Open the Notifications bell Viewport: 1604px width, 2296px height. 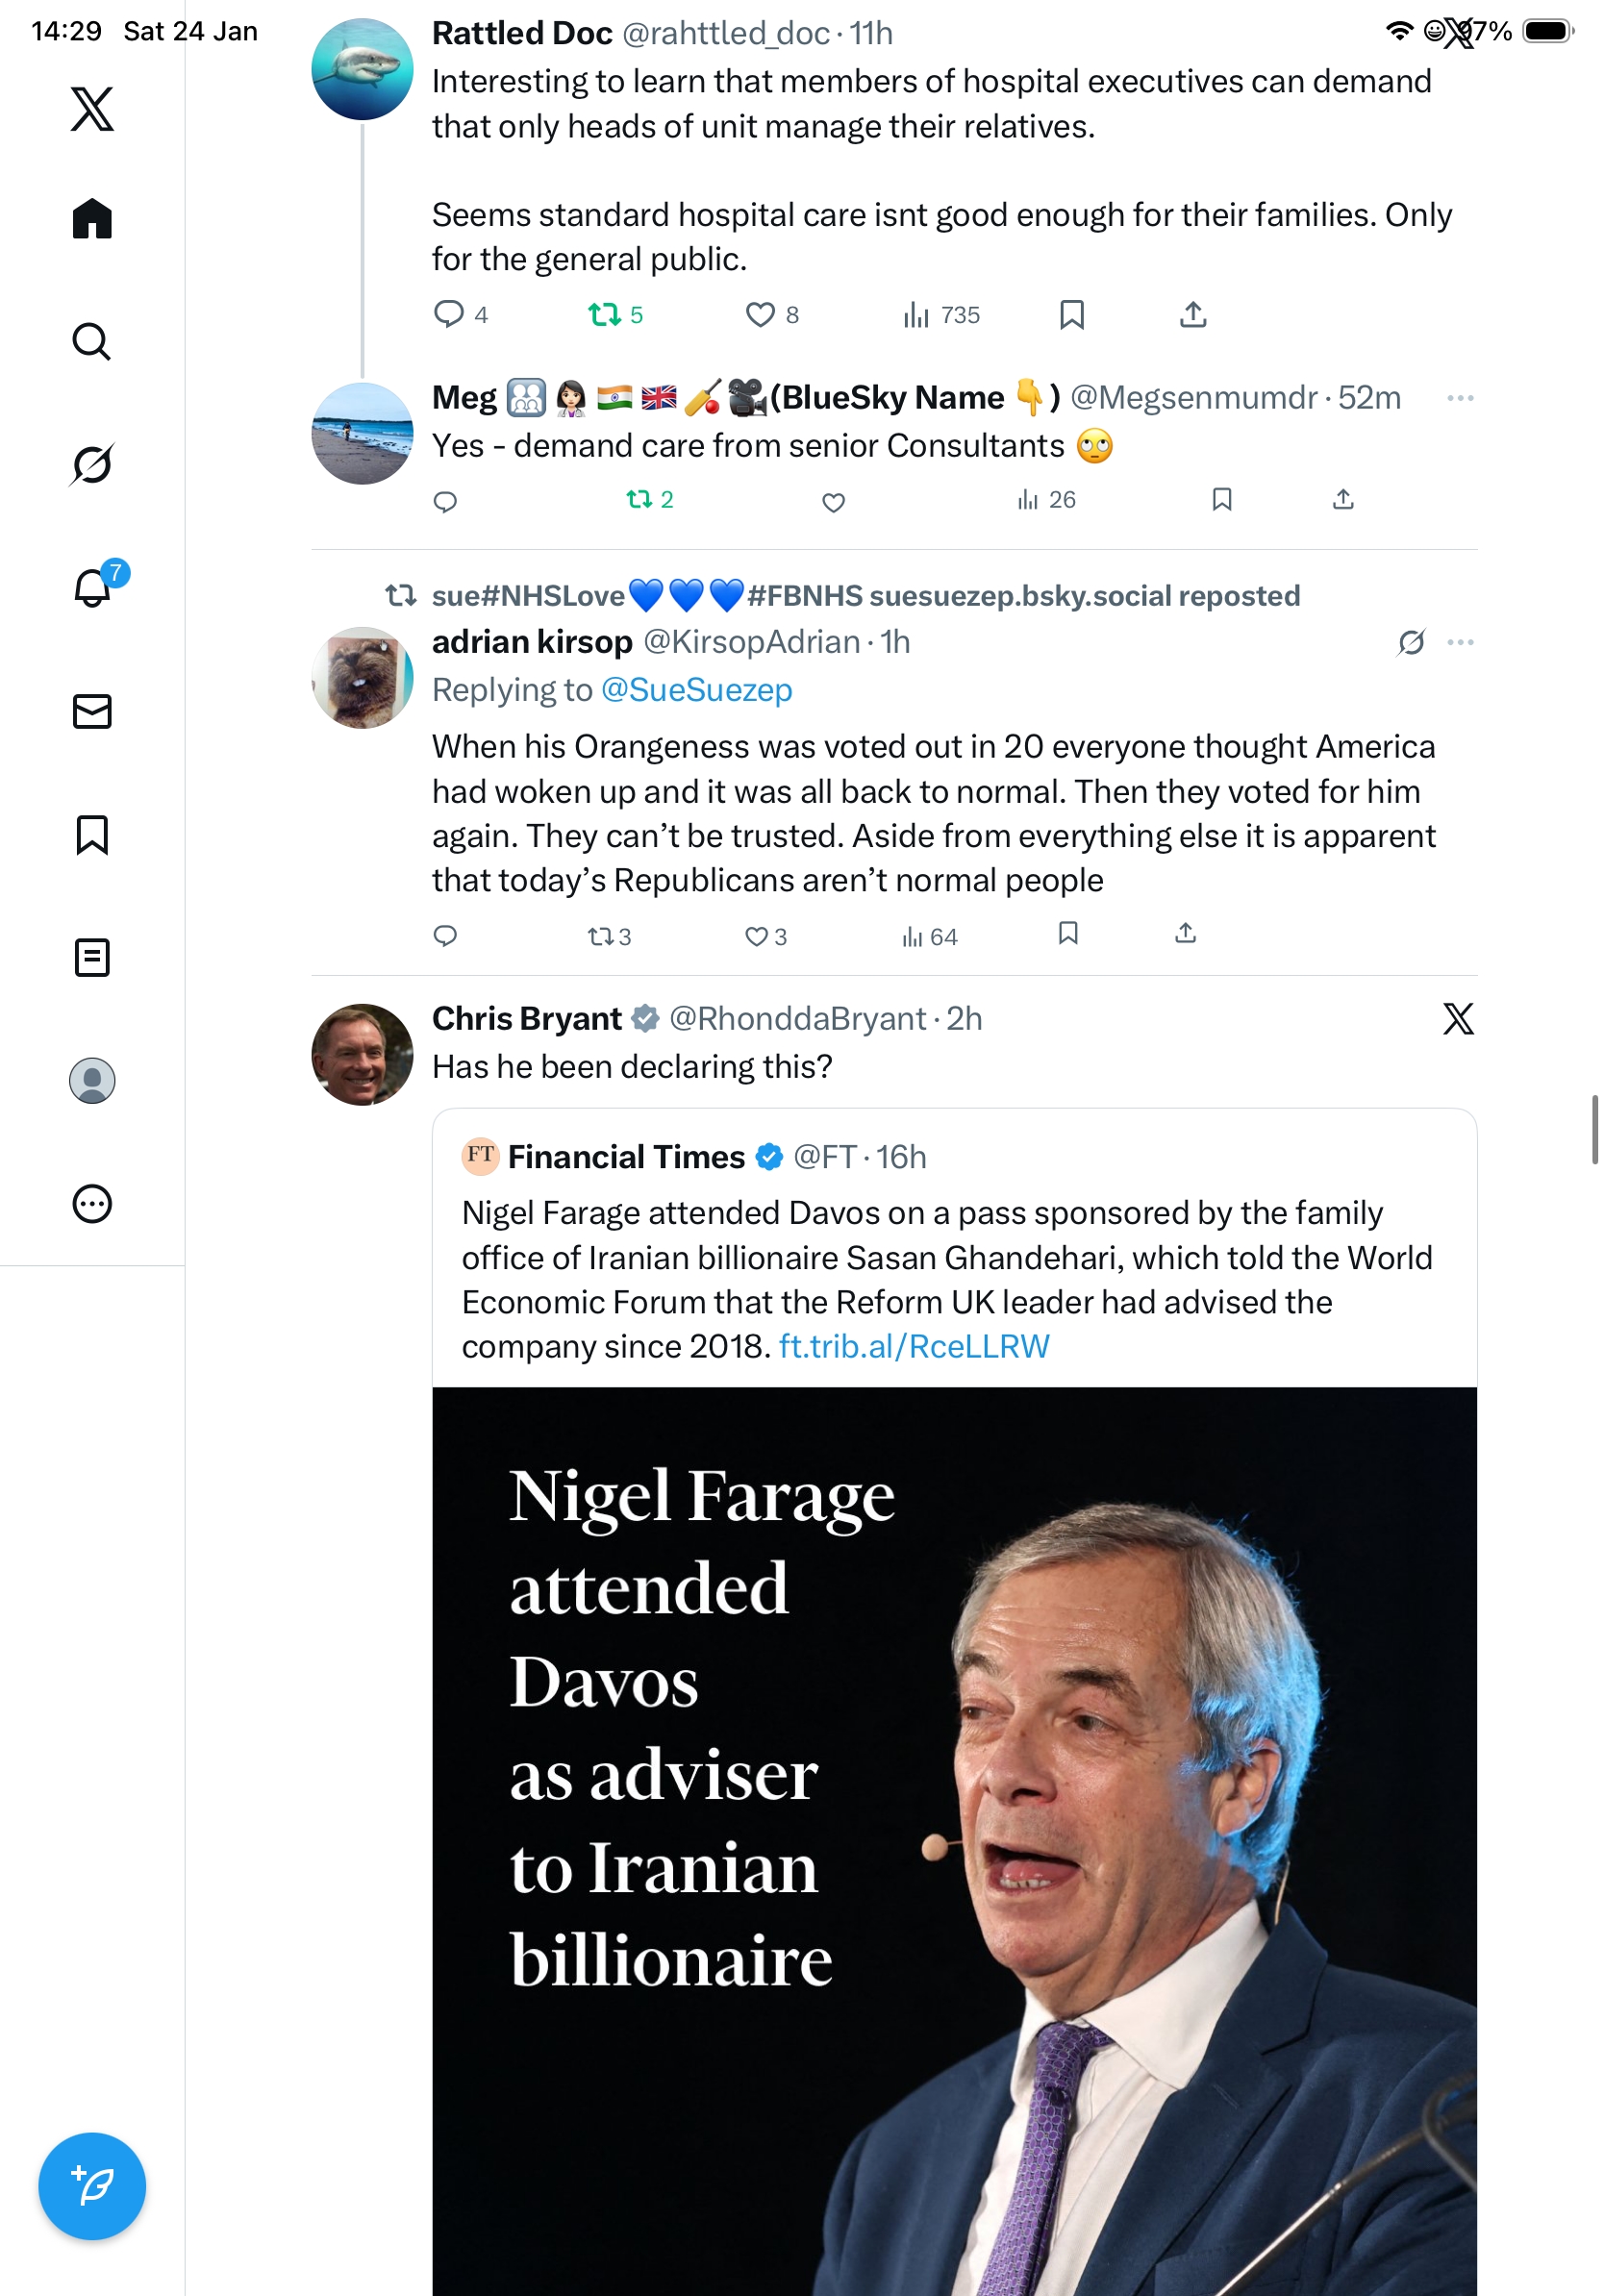pyautogui.click(x=92, y=588)
